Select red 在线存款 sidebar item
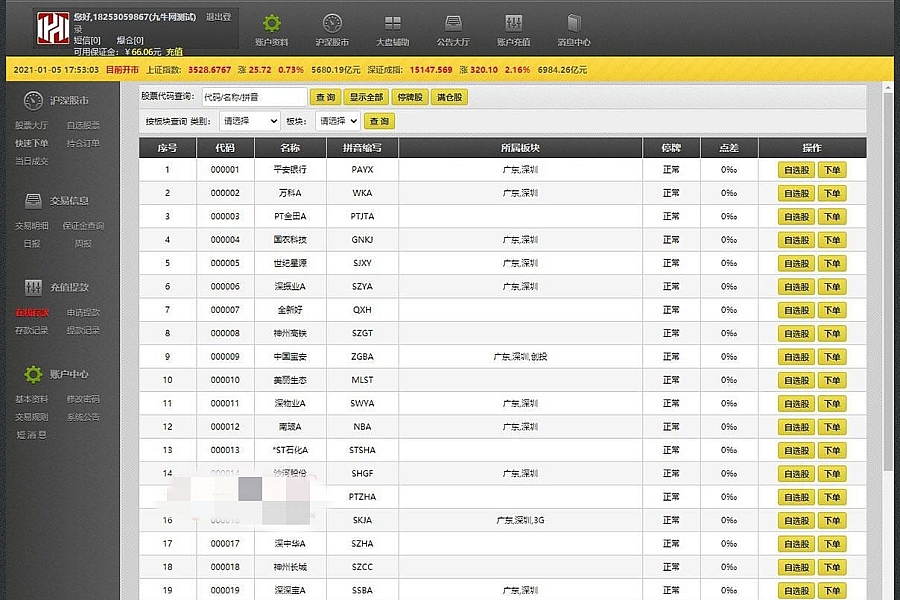The image size is (900, 600). click(x=32, y=312)
